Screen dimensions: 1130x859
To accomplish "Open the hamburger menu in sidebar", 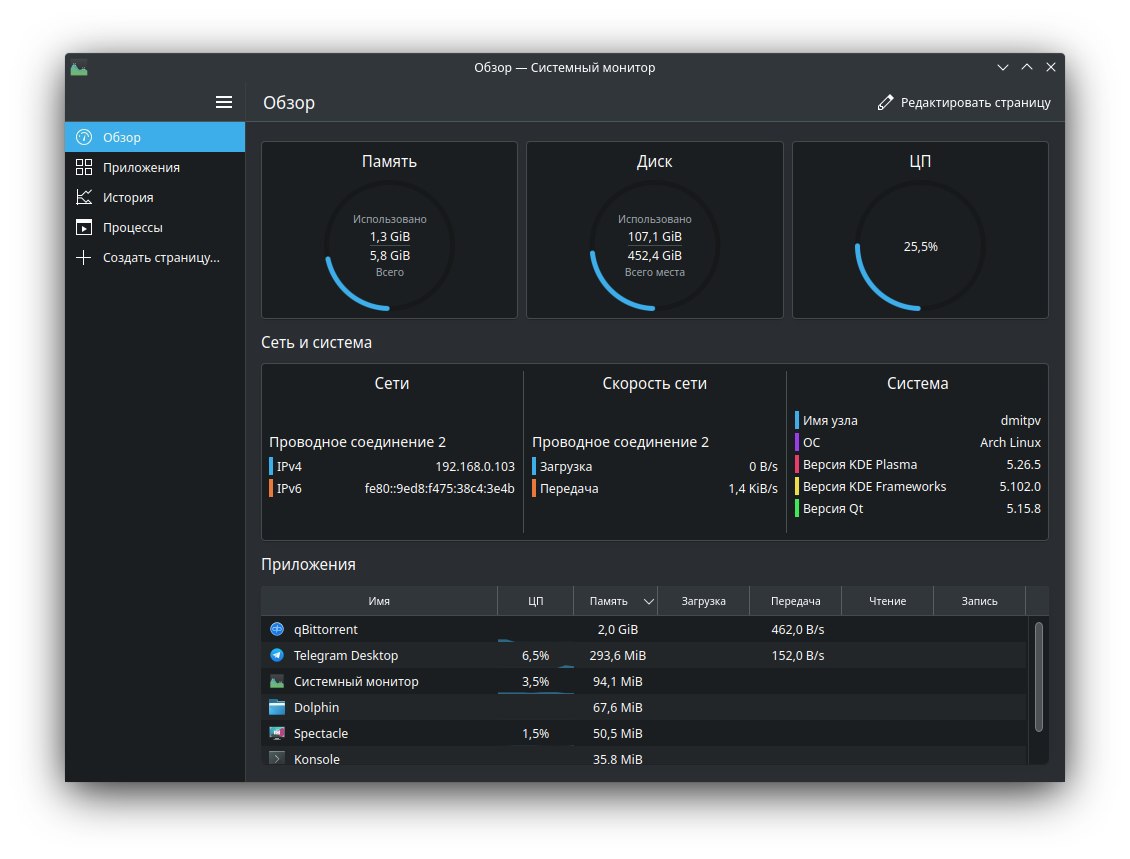I will pos(224,102).
